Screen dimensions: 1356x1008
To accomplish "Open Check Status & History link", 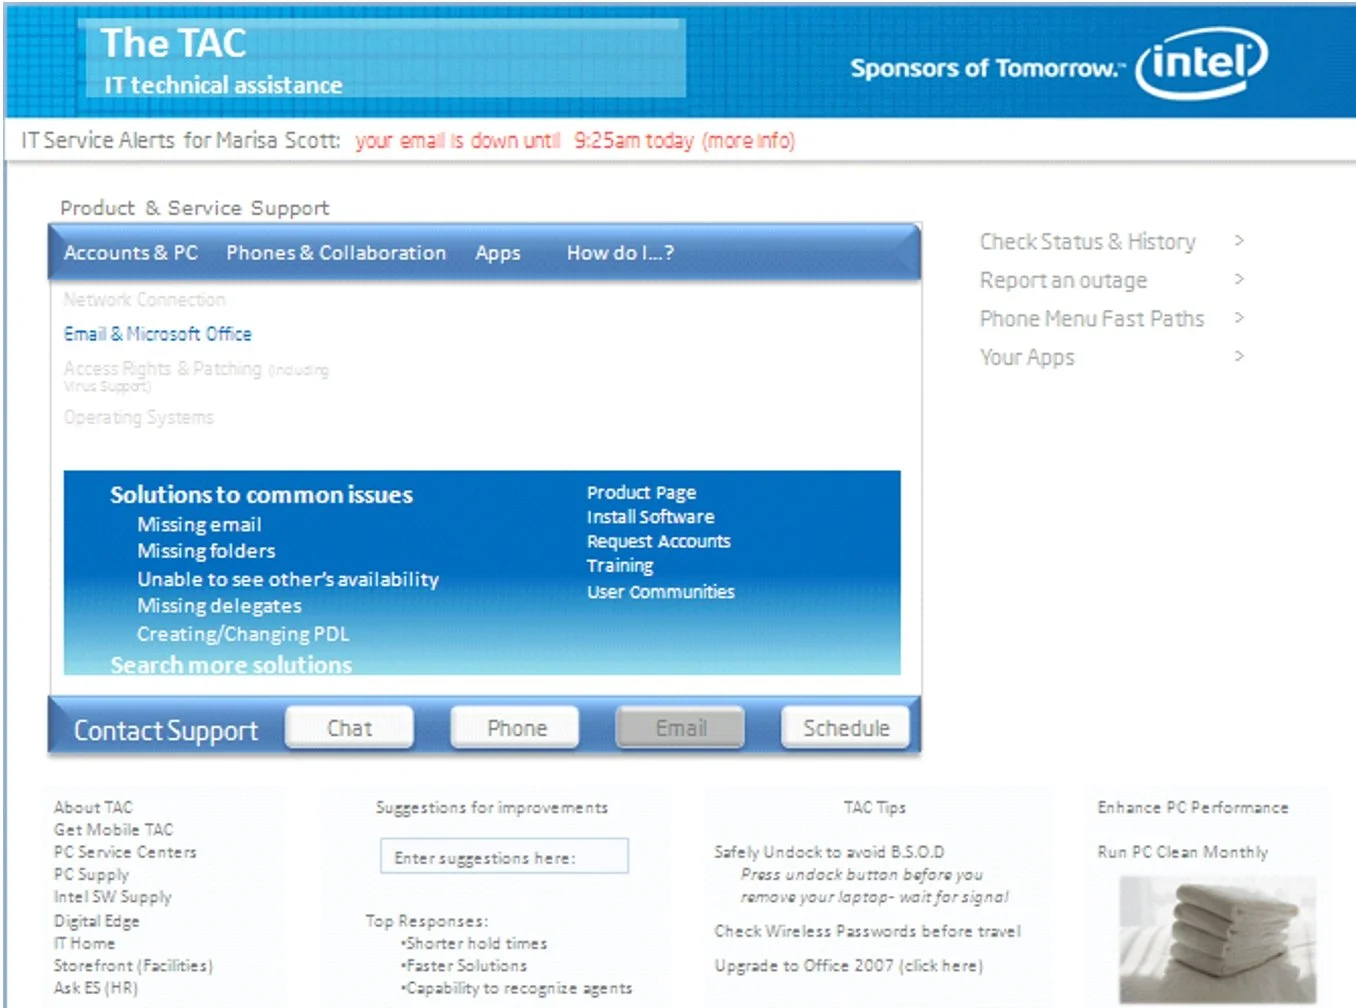I will pos(1087,241).
